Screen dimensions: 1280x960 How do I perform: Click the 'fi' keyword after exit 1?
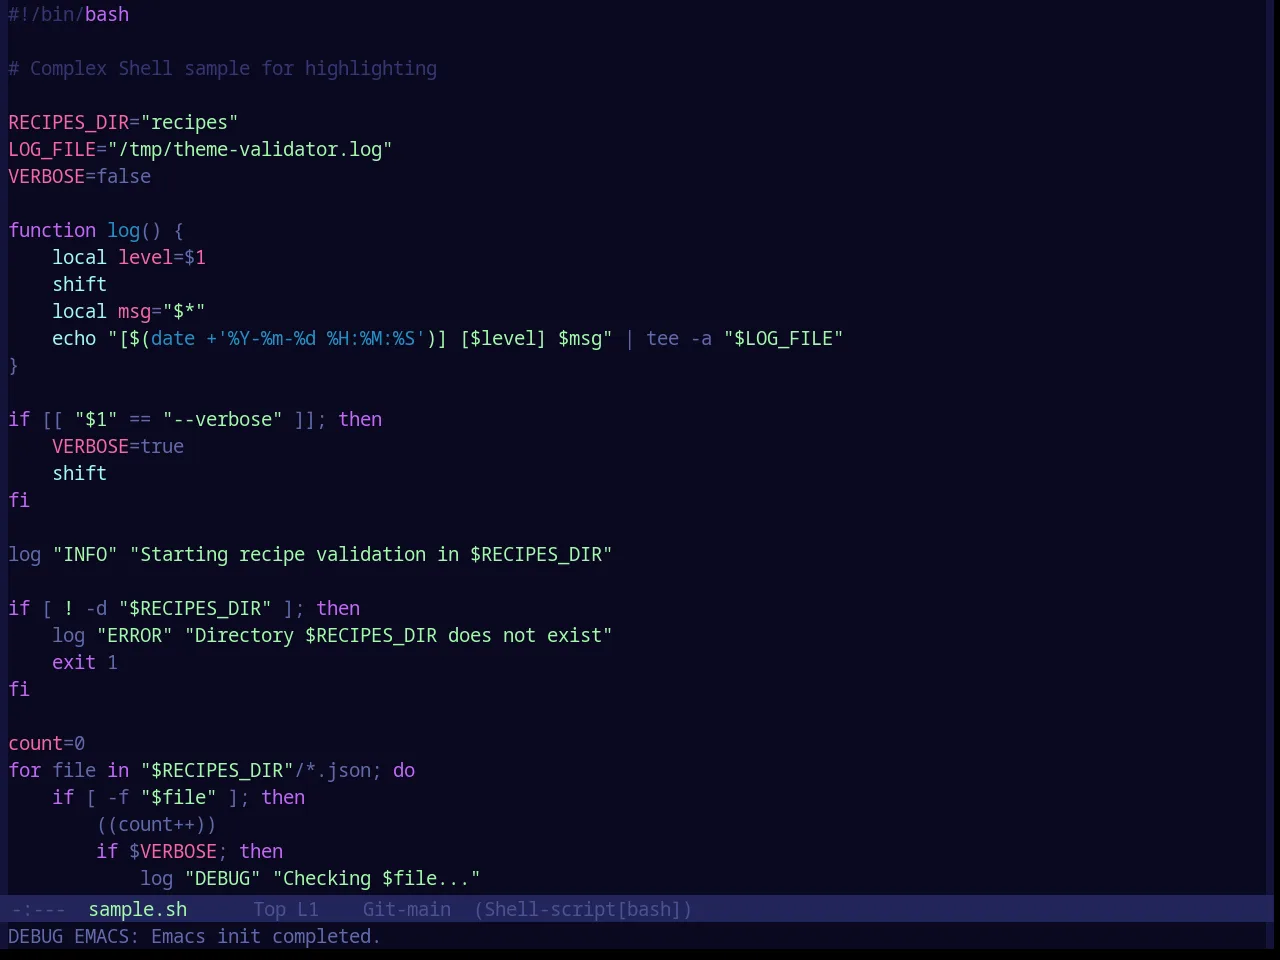click(19, 689)
